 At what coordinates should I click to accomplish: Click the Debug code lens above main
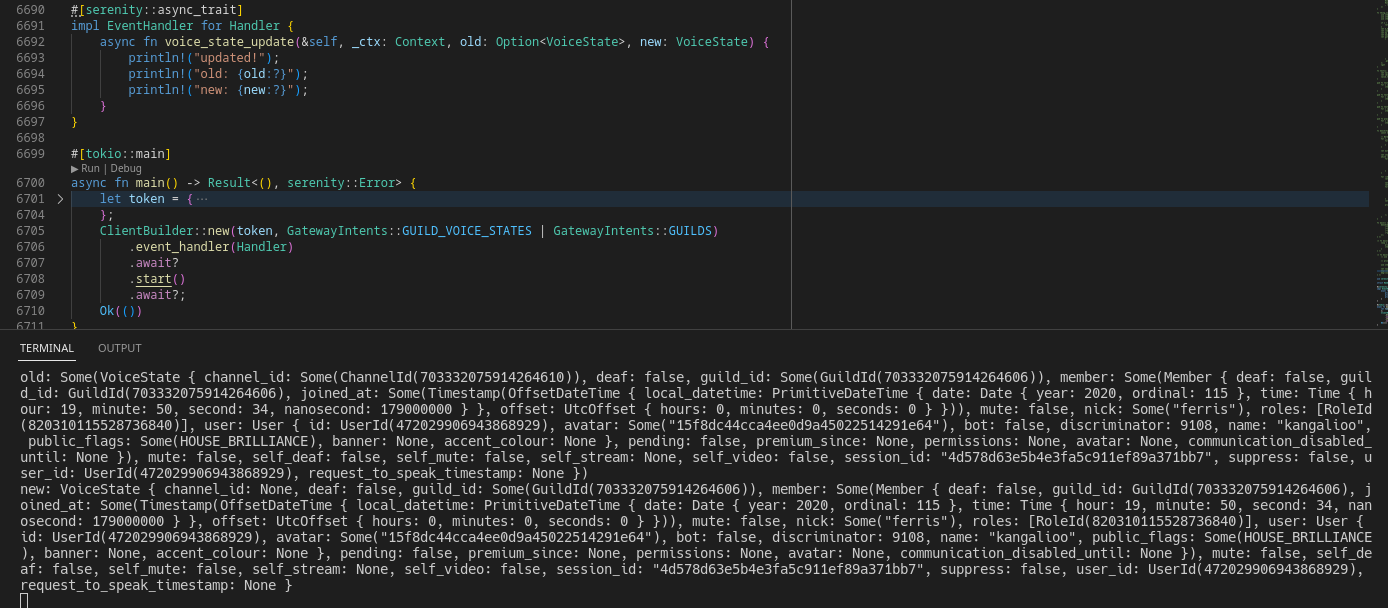tap(125, 169)
